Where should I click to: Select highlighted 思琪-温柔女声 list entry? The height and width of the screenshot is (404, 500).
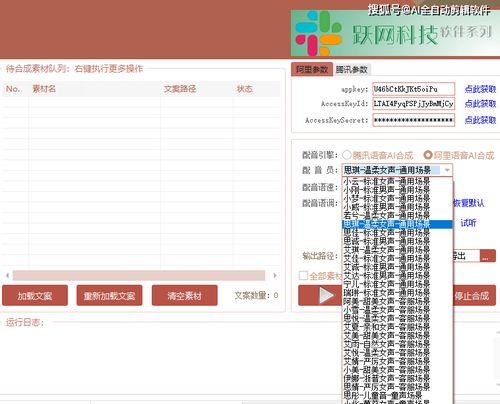tap(397, 224)
